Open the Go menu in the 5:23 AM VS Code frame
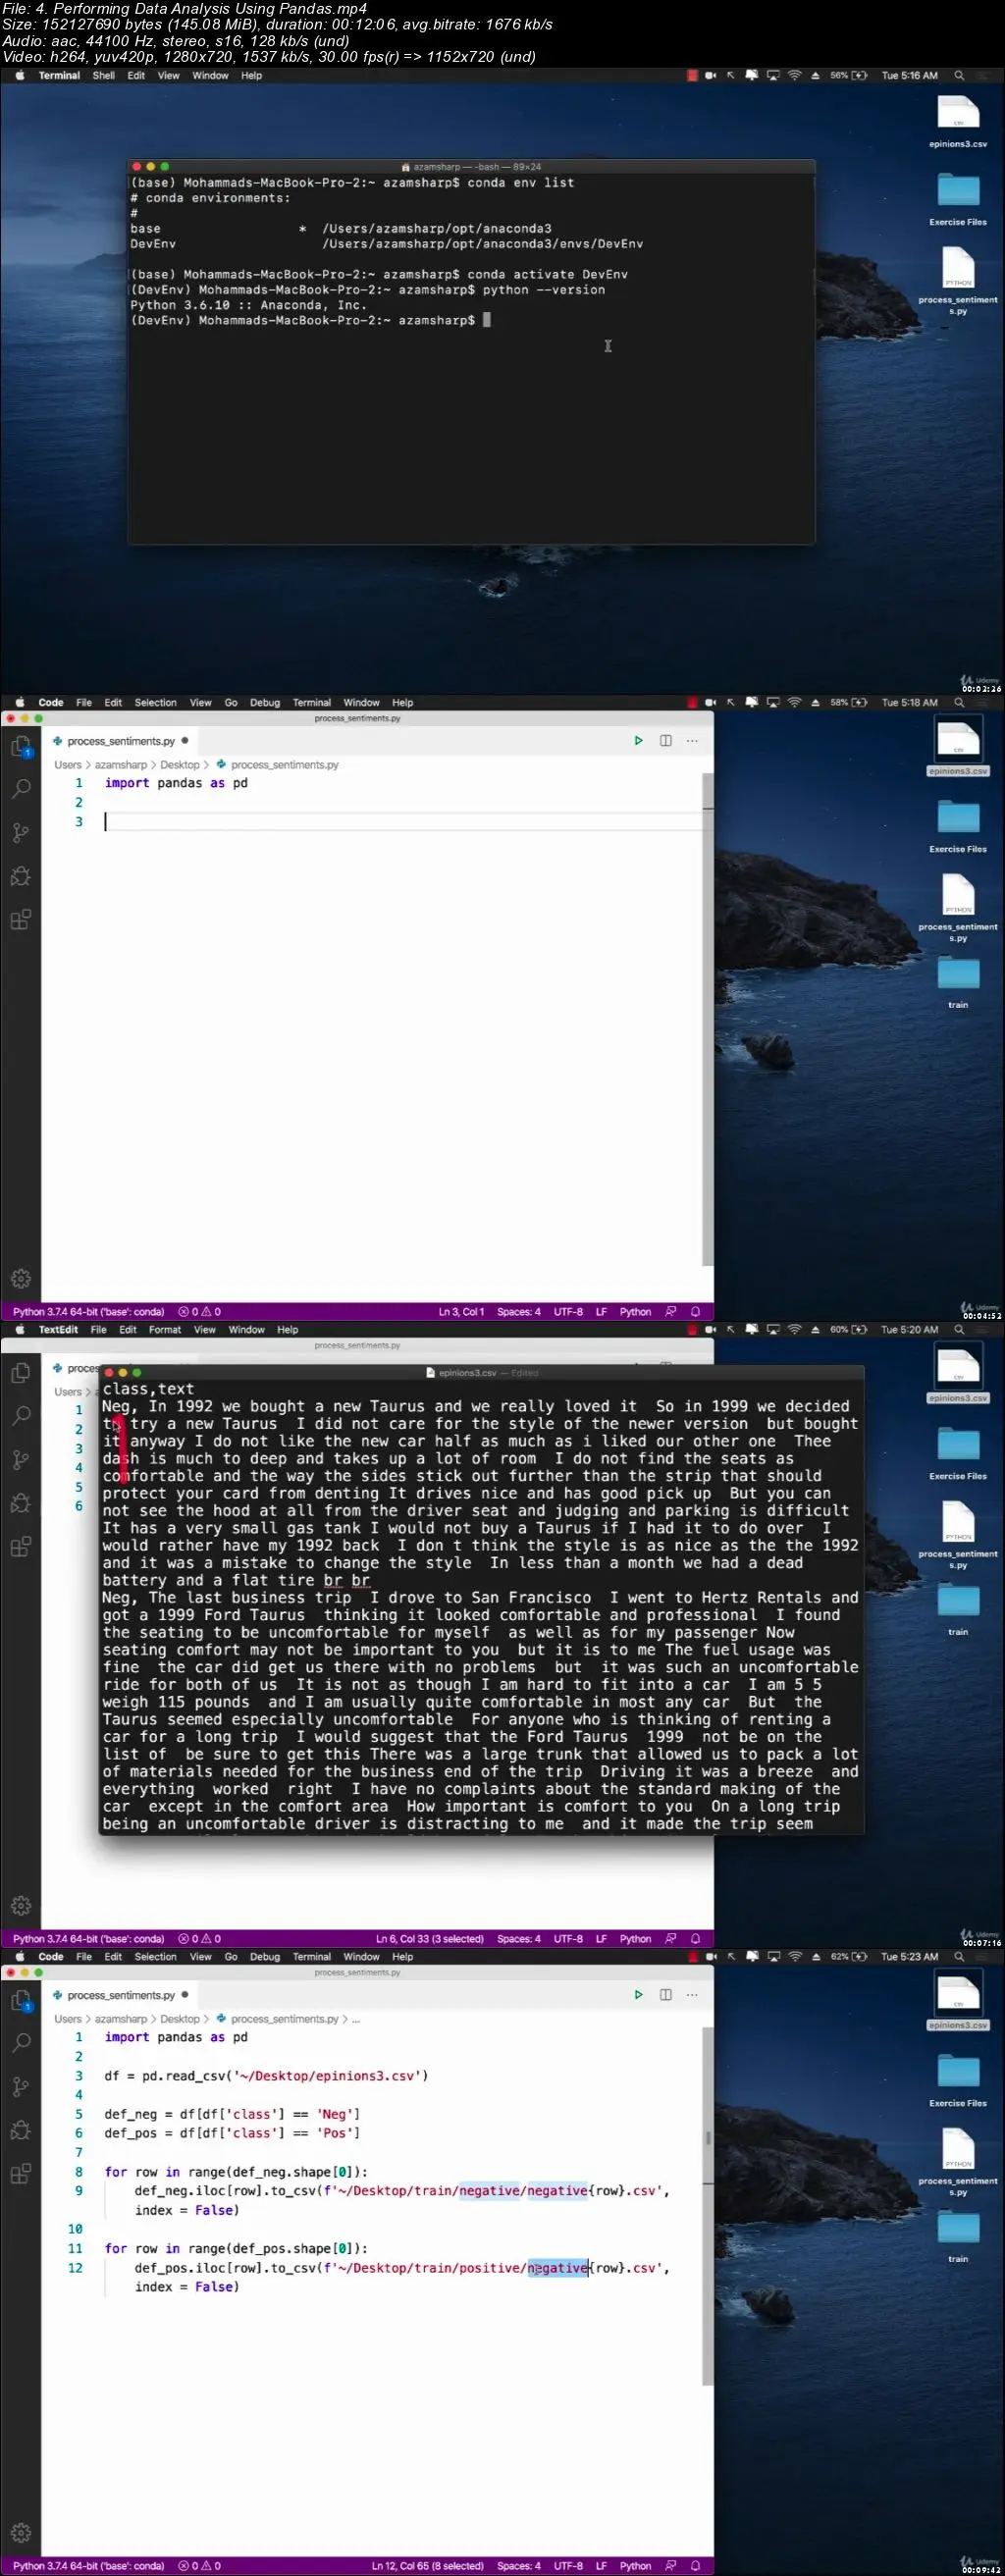This screenshot has height=2576, width=1005. coord(231,1957)
